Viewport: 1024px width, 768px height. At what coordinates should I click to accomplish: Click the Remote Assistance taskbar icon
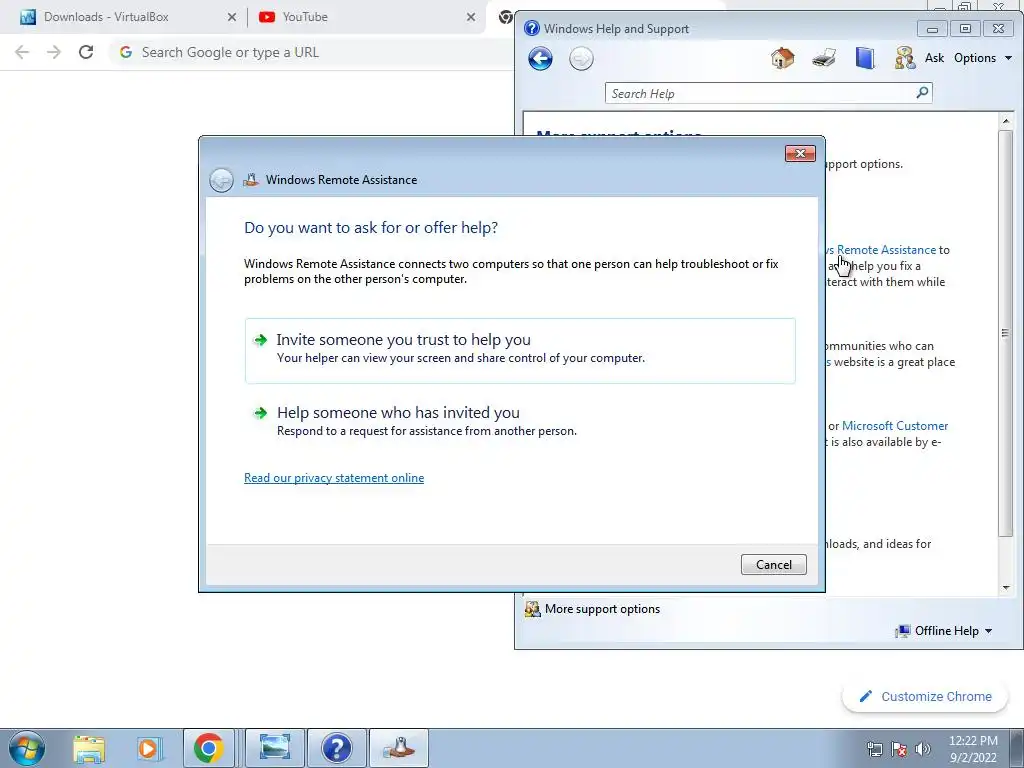tap(399, 748)
